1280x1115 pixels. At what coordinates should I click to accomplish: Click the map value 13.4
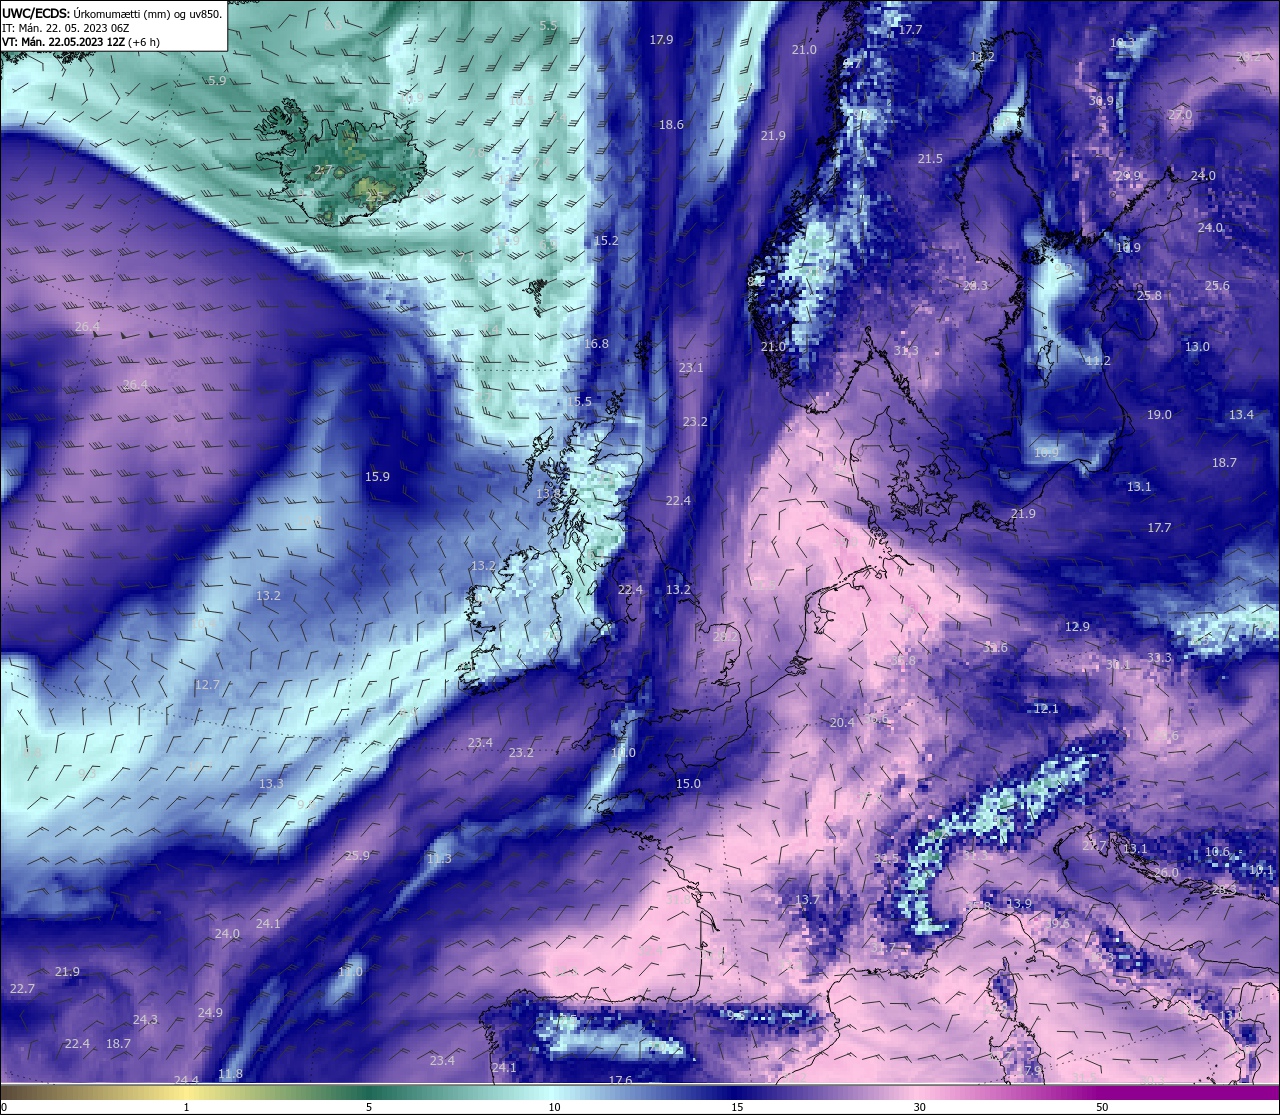coord(1241,415)
